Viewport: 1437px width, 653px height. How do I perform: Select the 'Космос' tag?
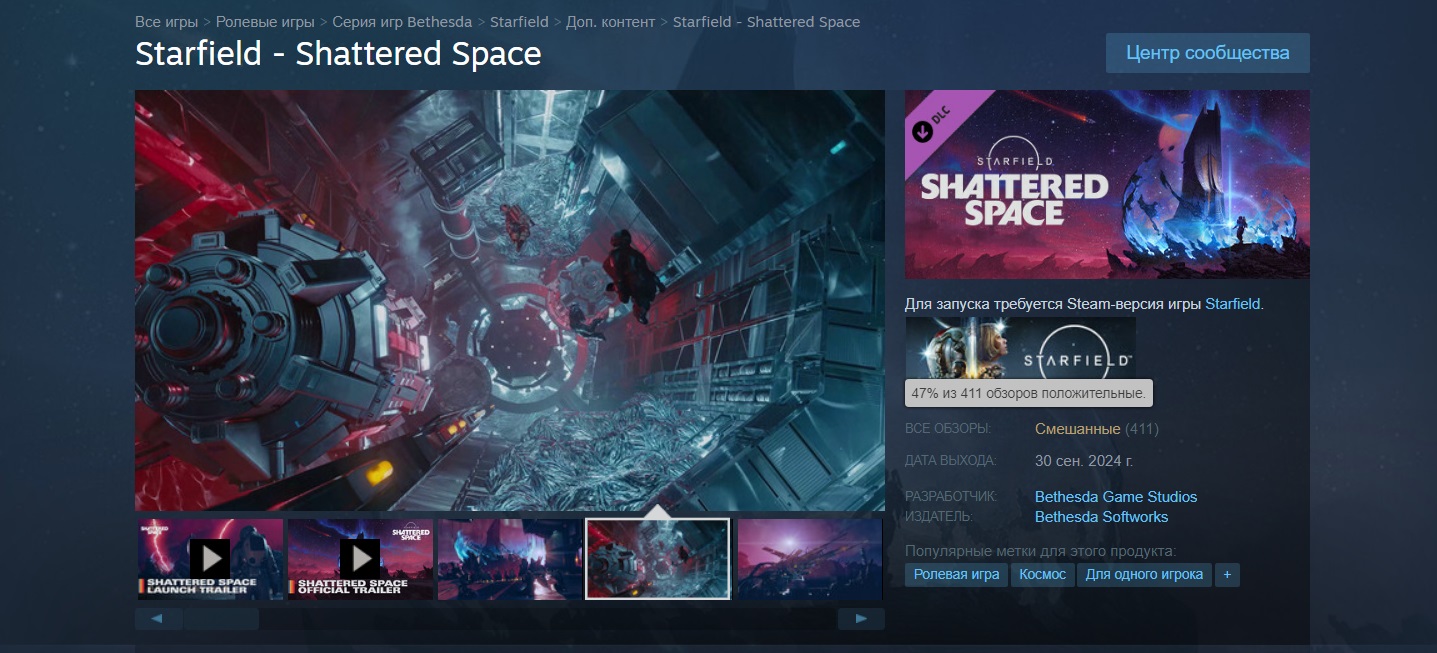pyautogui.click(x=1042, y=574)
